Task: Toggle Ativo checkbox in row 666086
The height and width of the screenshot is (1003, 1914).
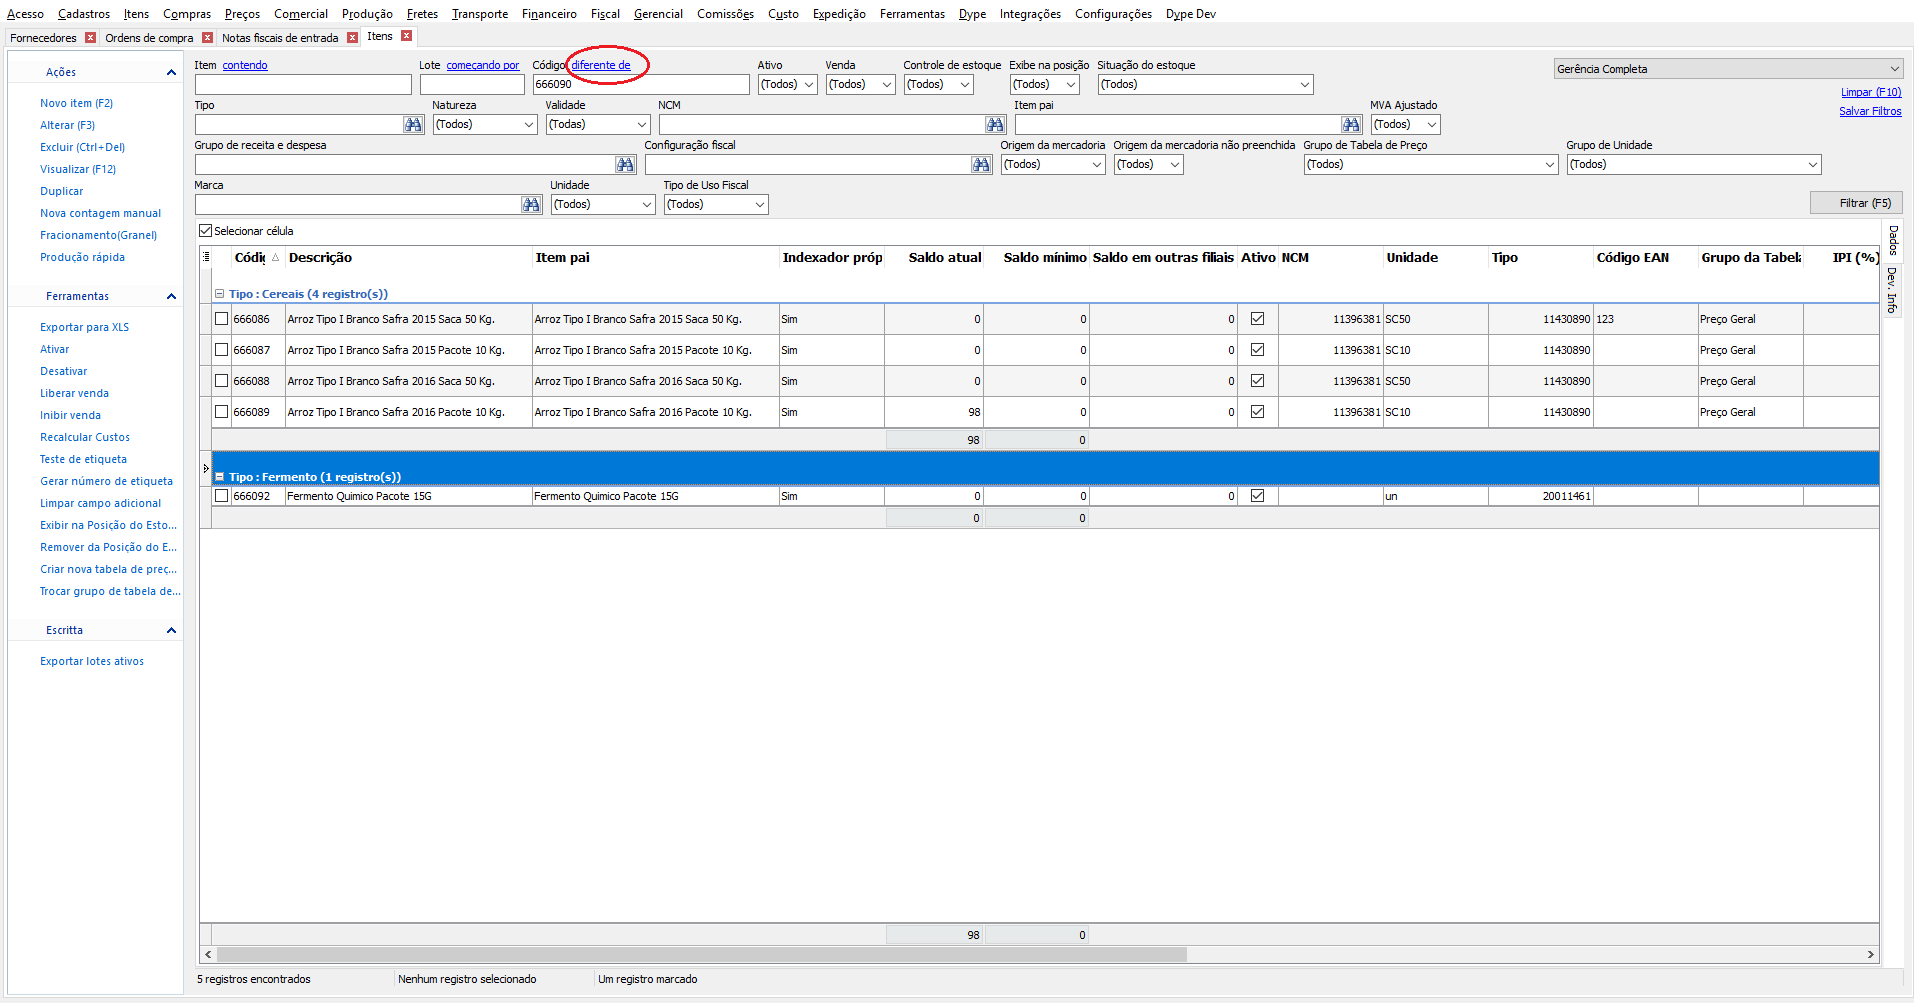Action: pos(1258,319)
